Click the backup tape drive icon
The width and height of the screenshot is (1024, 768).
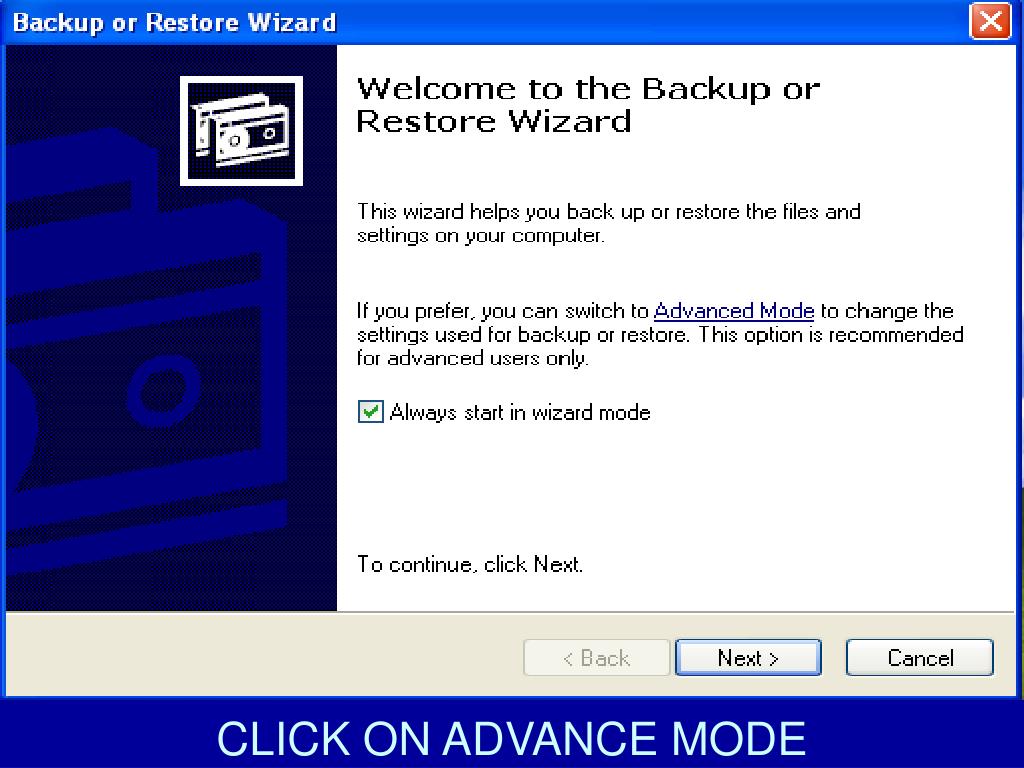point(242,131)
